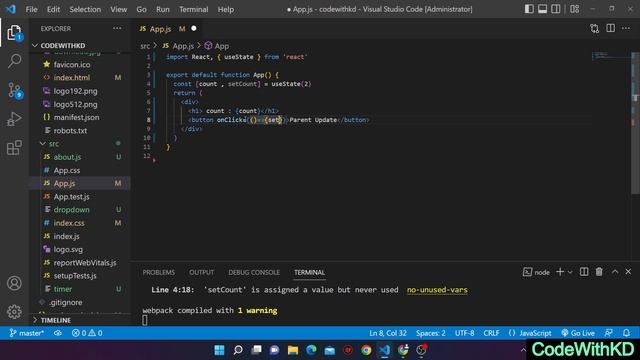Open about.js in the explorer
The width and height of the screenshot is (640, 360).
(67, 157)
